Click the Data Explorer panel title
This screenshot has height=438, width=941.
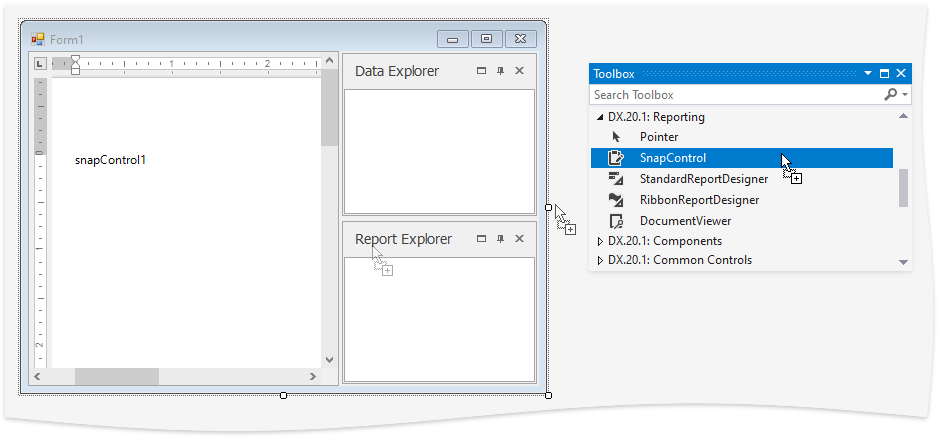[x=397, y=71]
